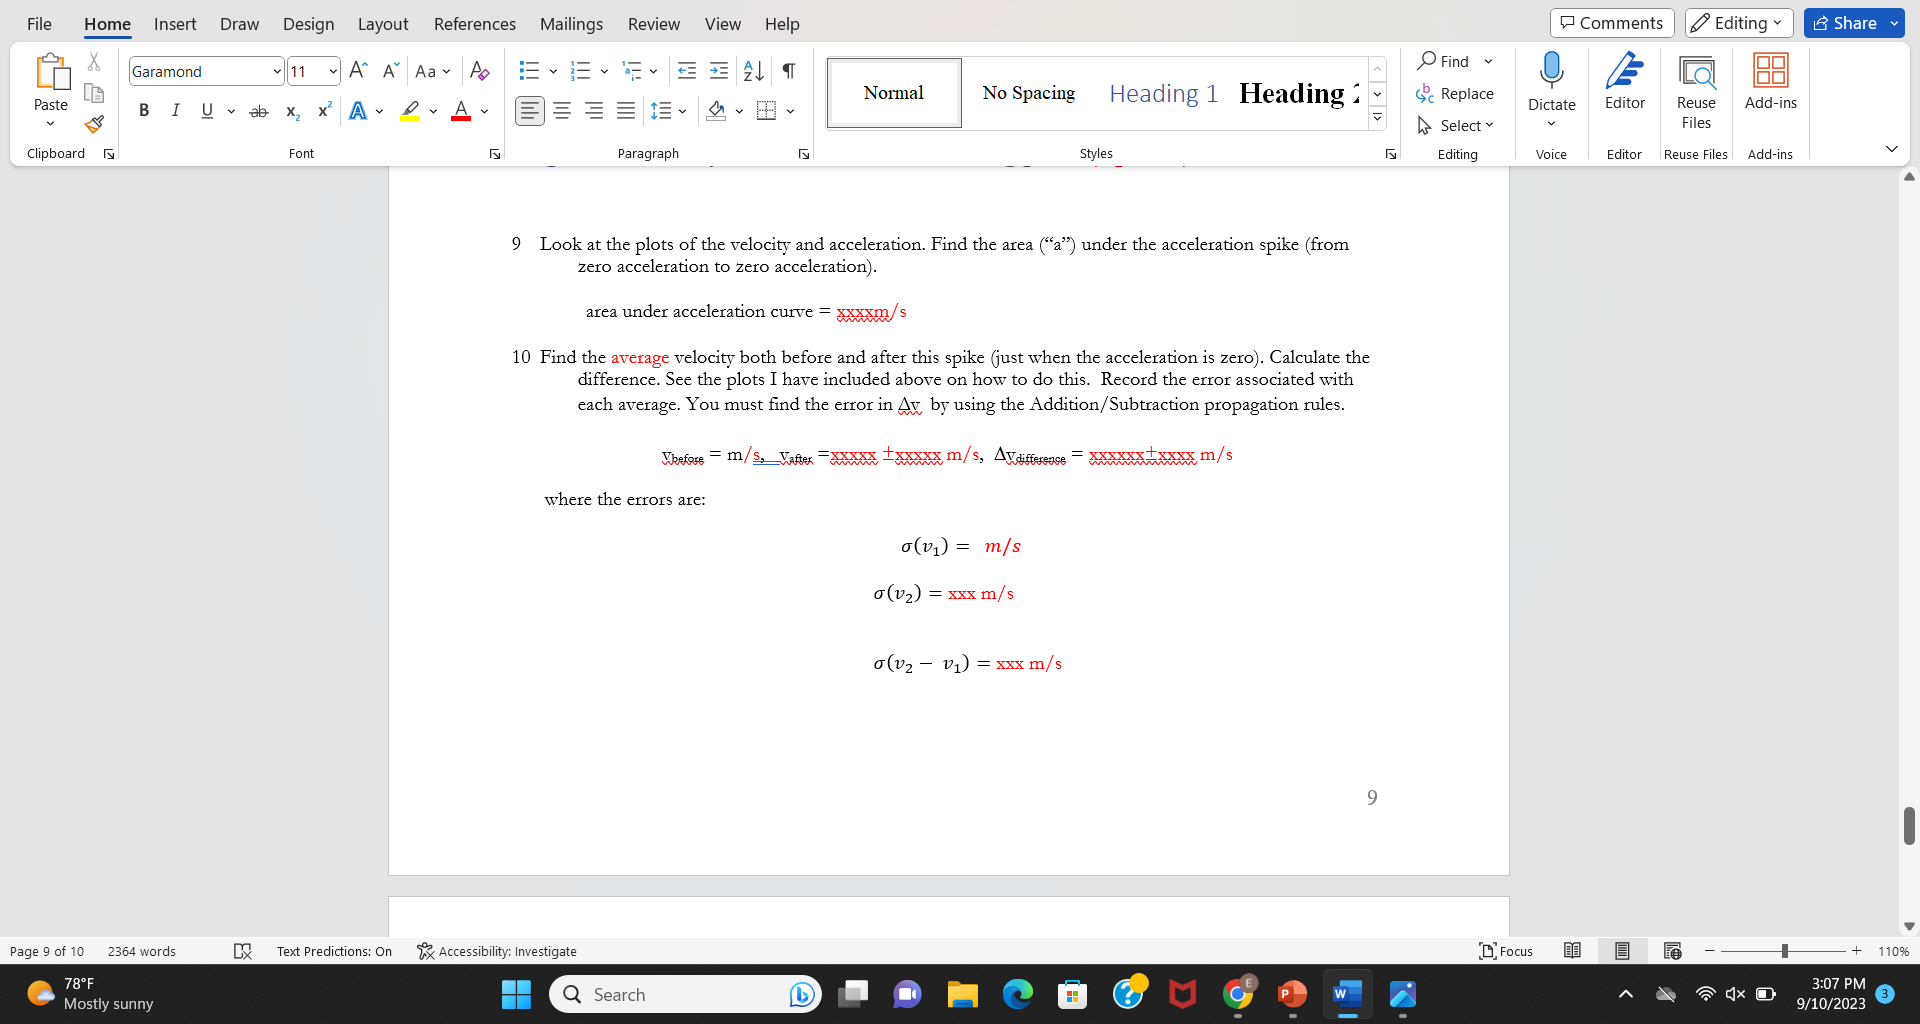Apply Text Effects glowing A icon

coord(358,111)
